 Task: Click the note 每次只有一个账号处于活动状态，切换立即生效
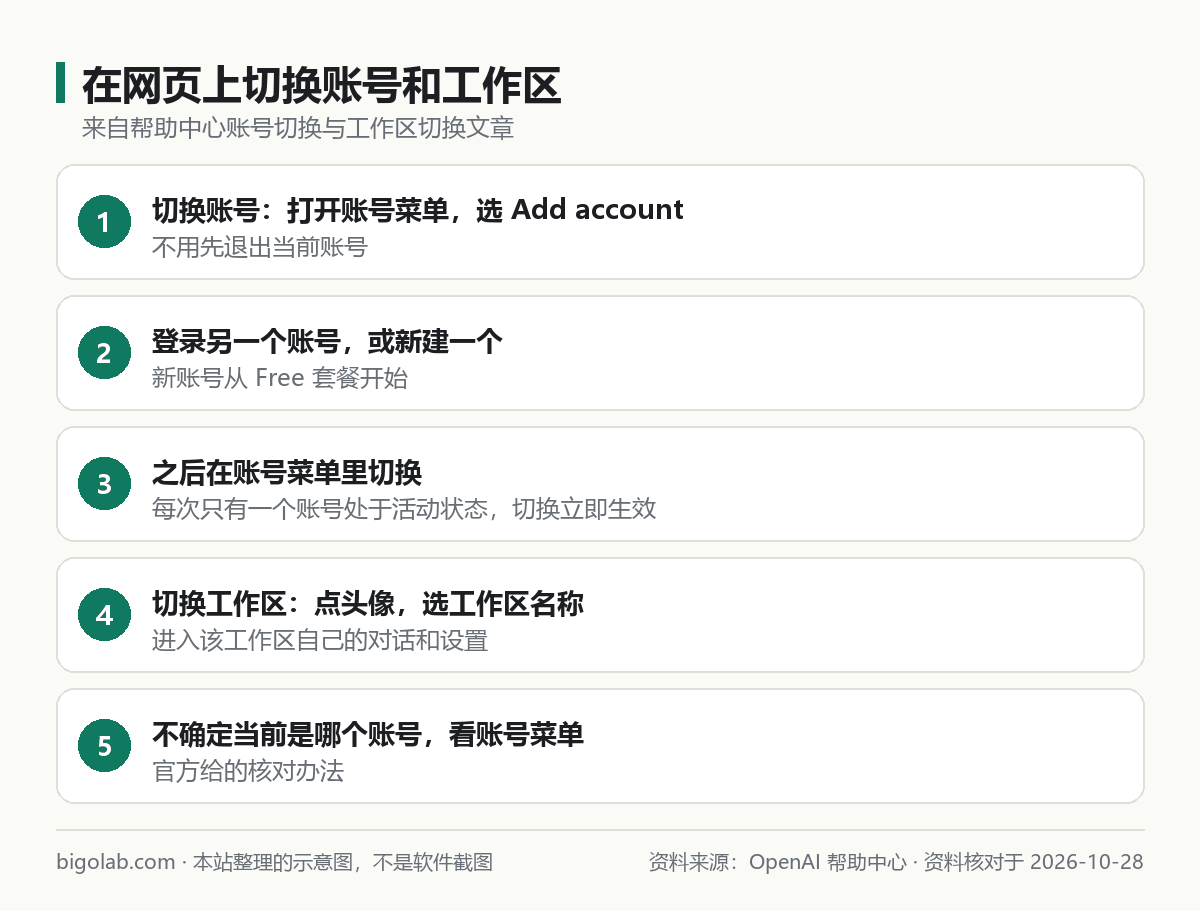[x=404, y=509]
